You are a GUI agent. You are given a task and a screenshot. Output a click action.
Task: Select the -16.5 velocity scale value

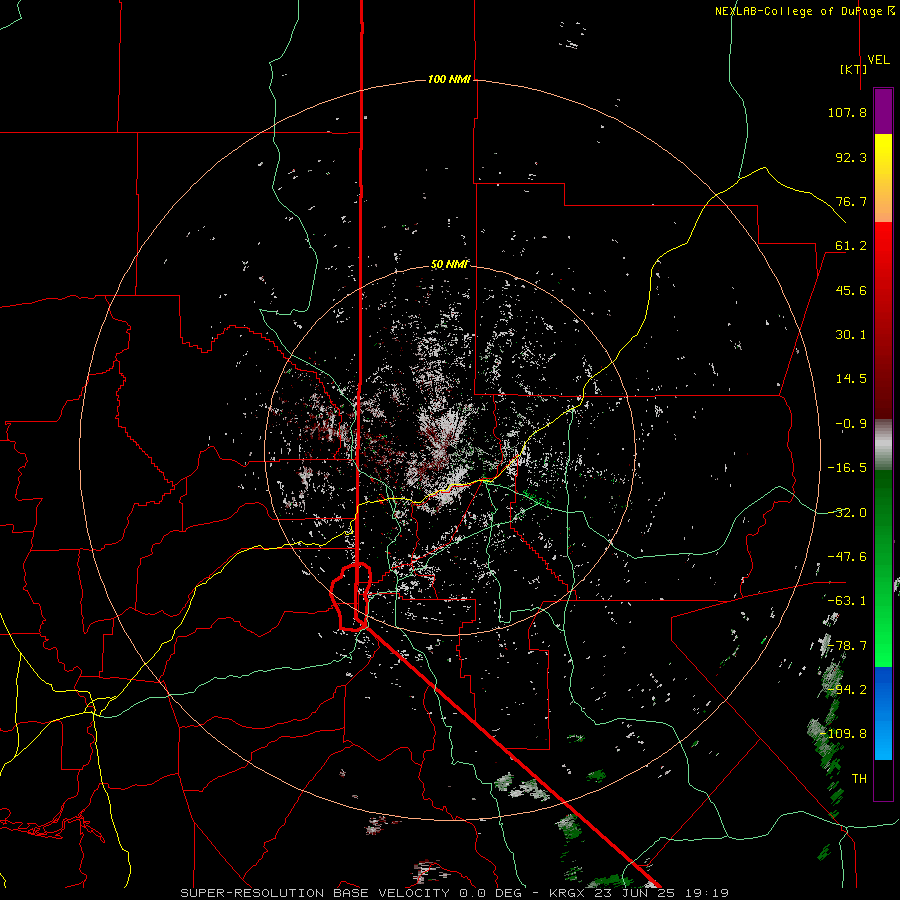(847, 468)
